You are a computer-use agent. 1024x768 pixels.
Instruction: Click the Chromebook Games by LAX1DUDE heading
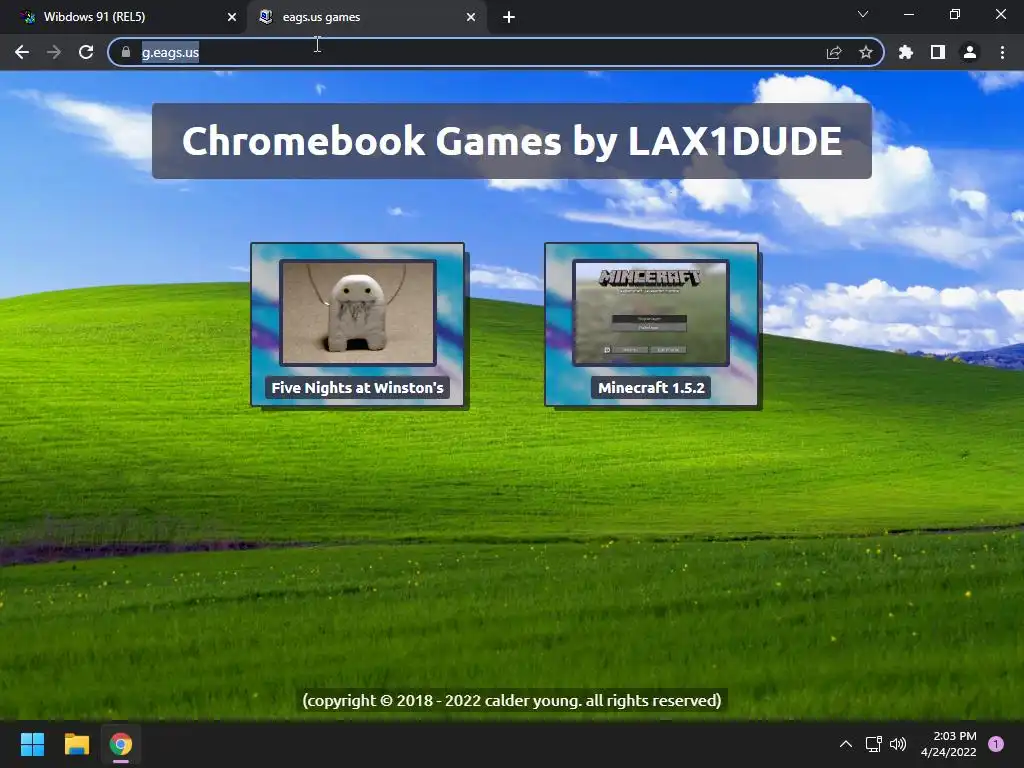(x=512, y=140)
